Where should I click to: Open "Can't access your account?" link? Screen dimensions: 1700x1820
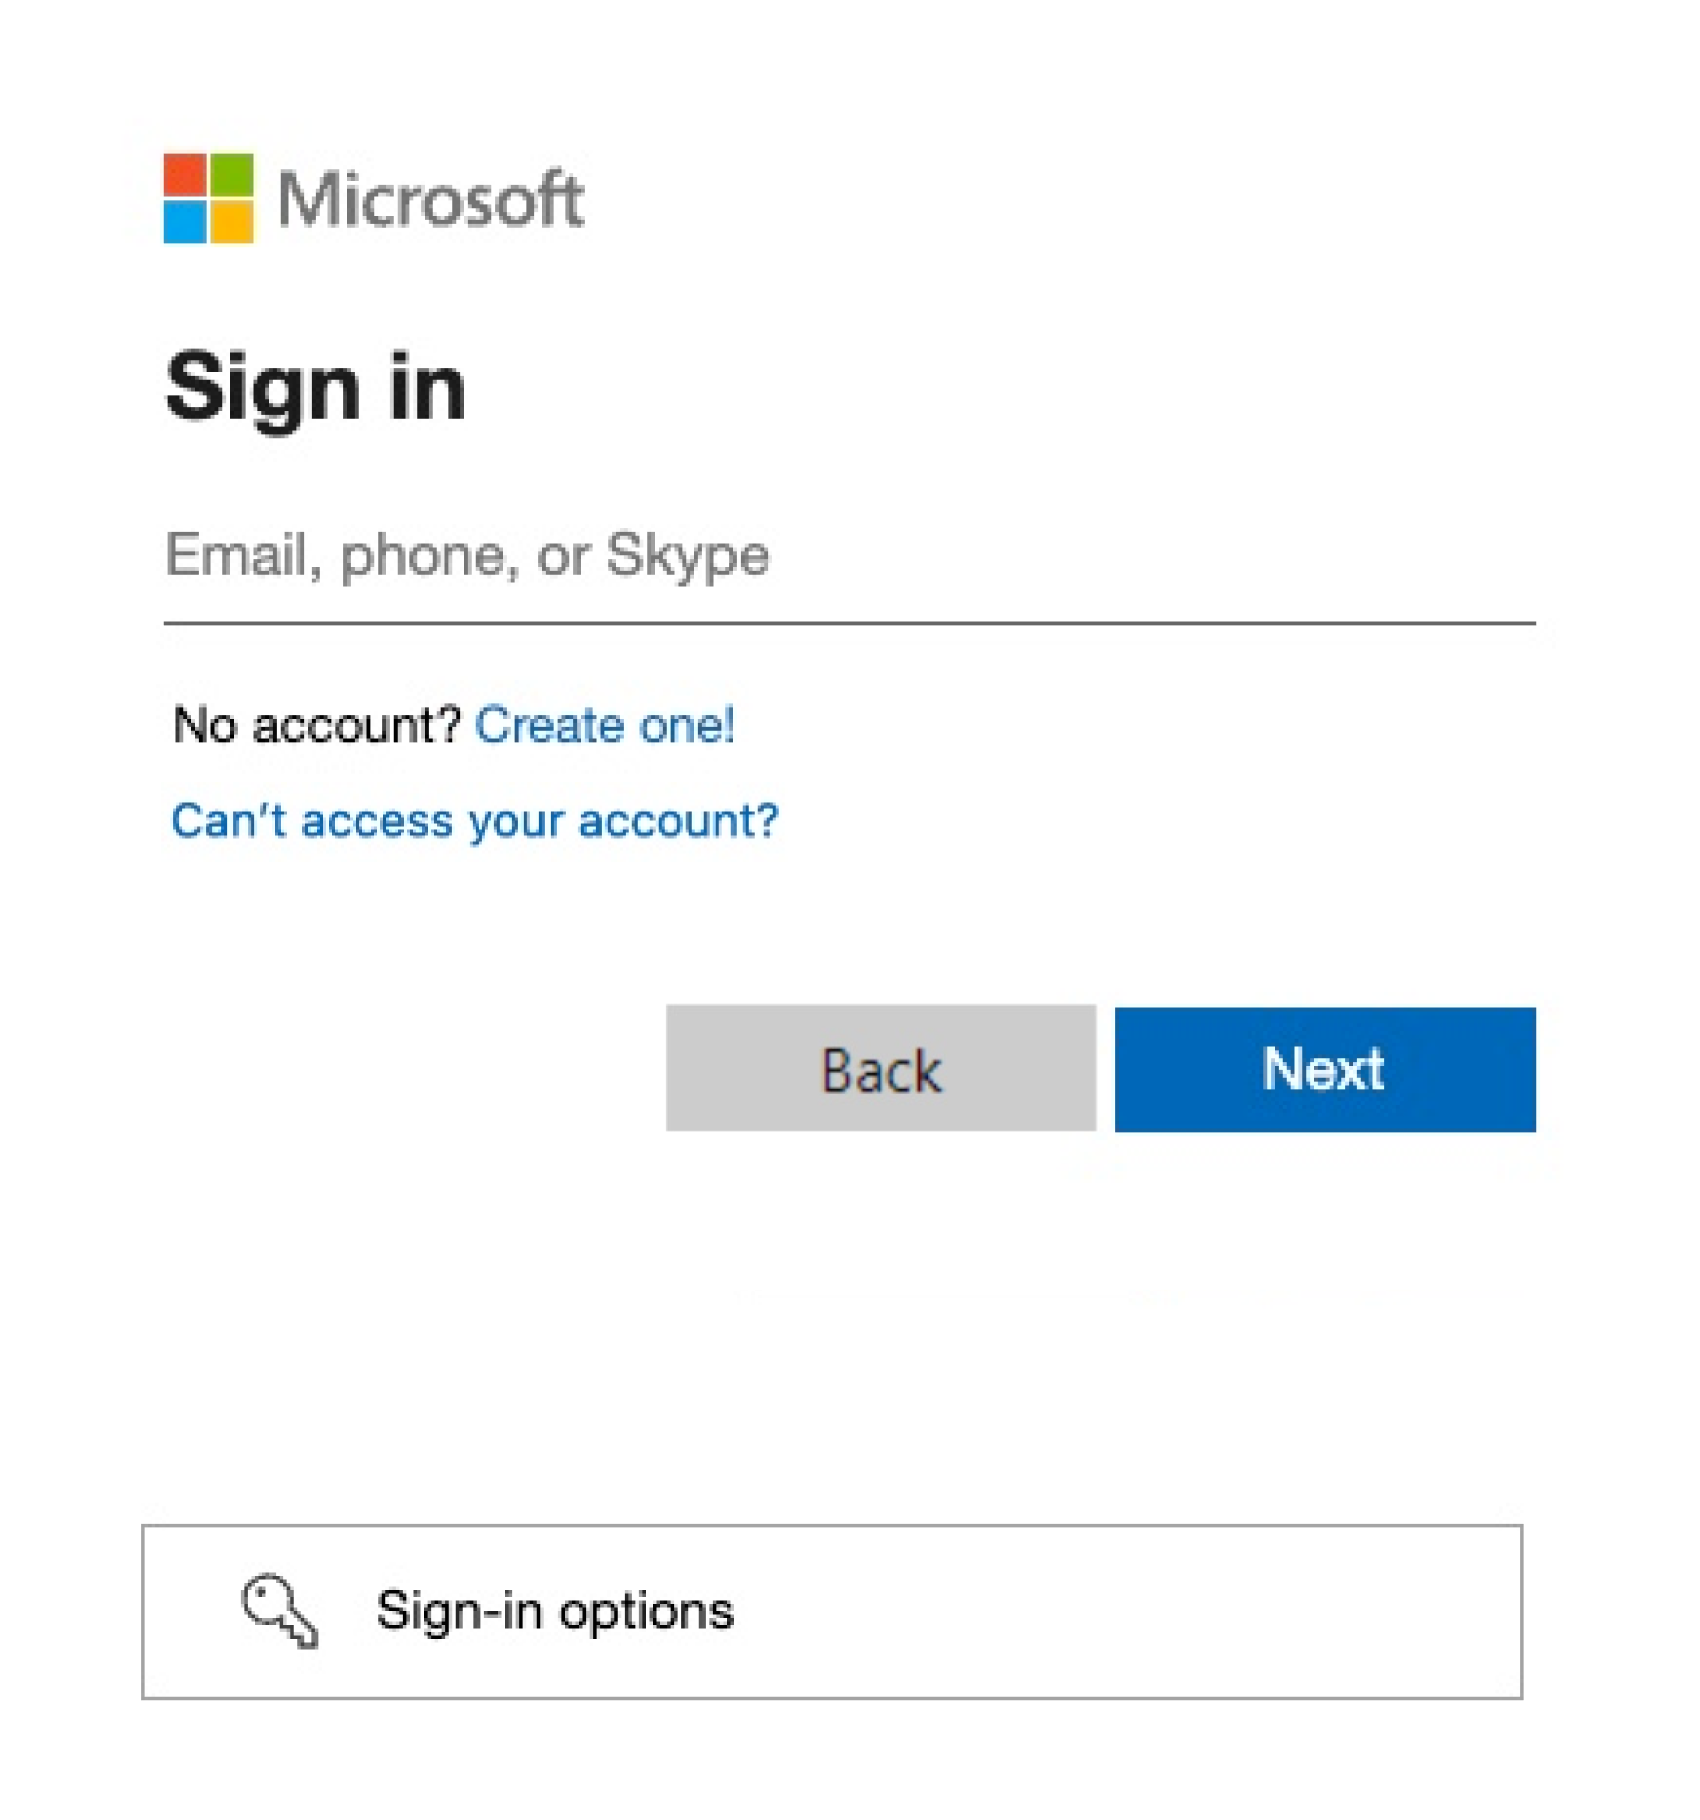(474, 821)
